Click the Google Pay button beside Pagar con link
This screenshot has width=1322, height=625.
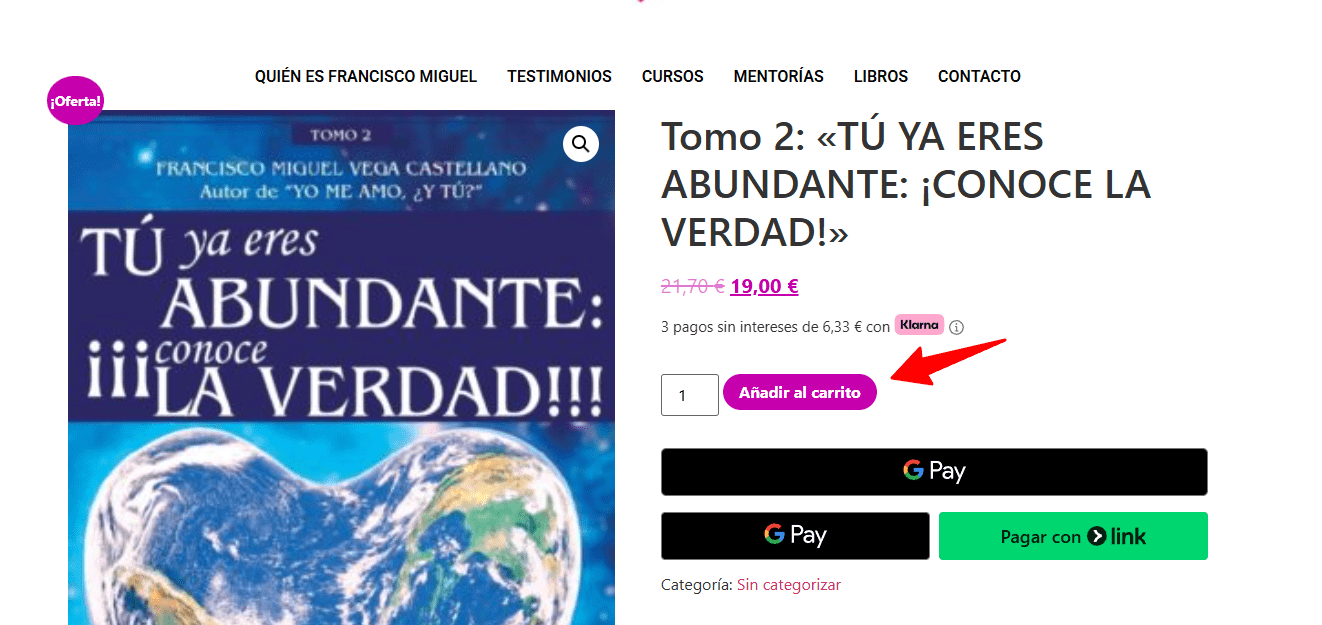[795, 536]
